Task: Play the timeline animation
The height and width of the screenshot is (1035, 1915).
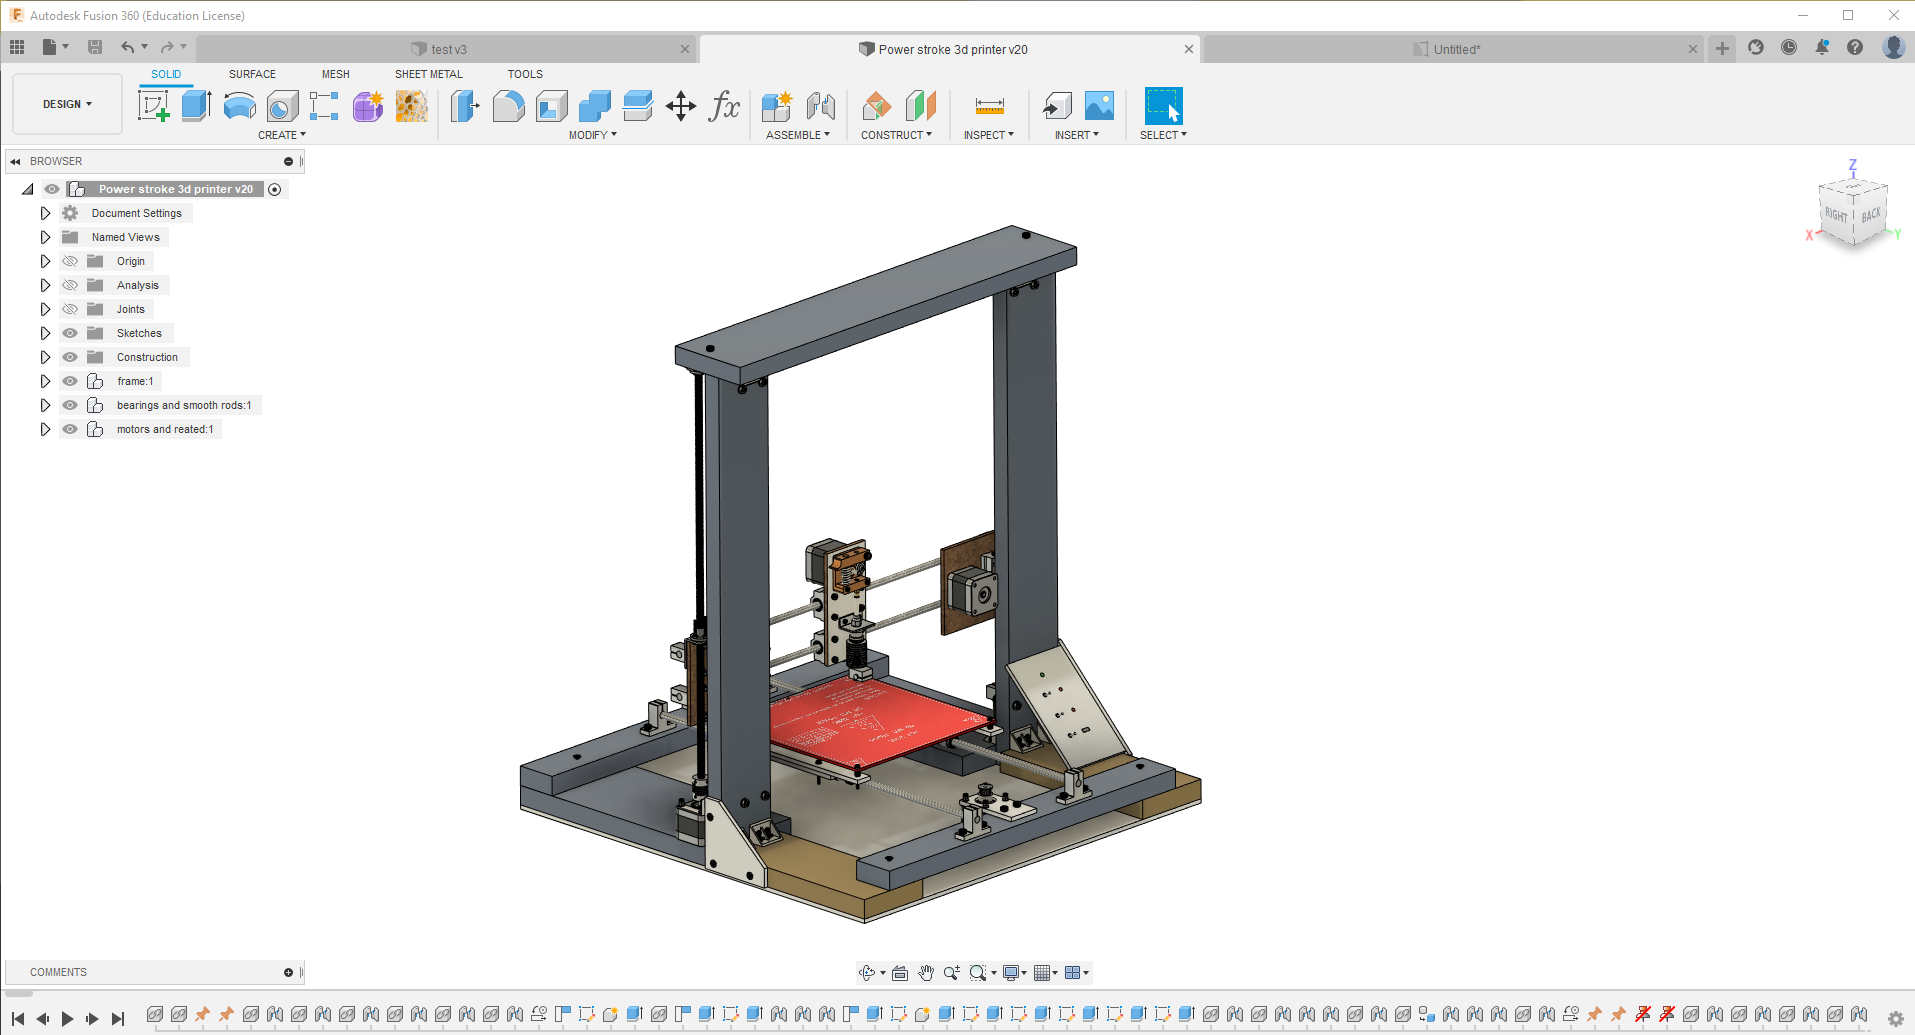Action: point(67,1018)
